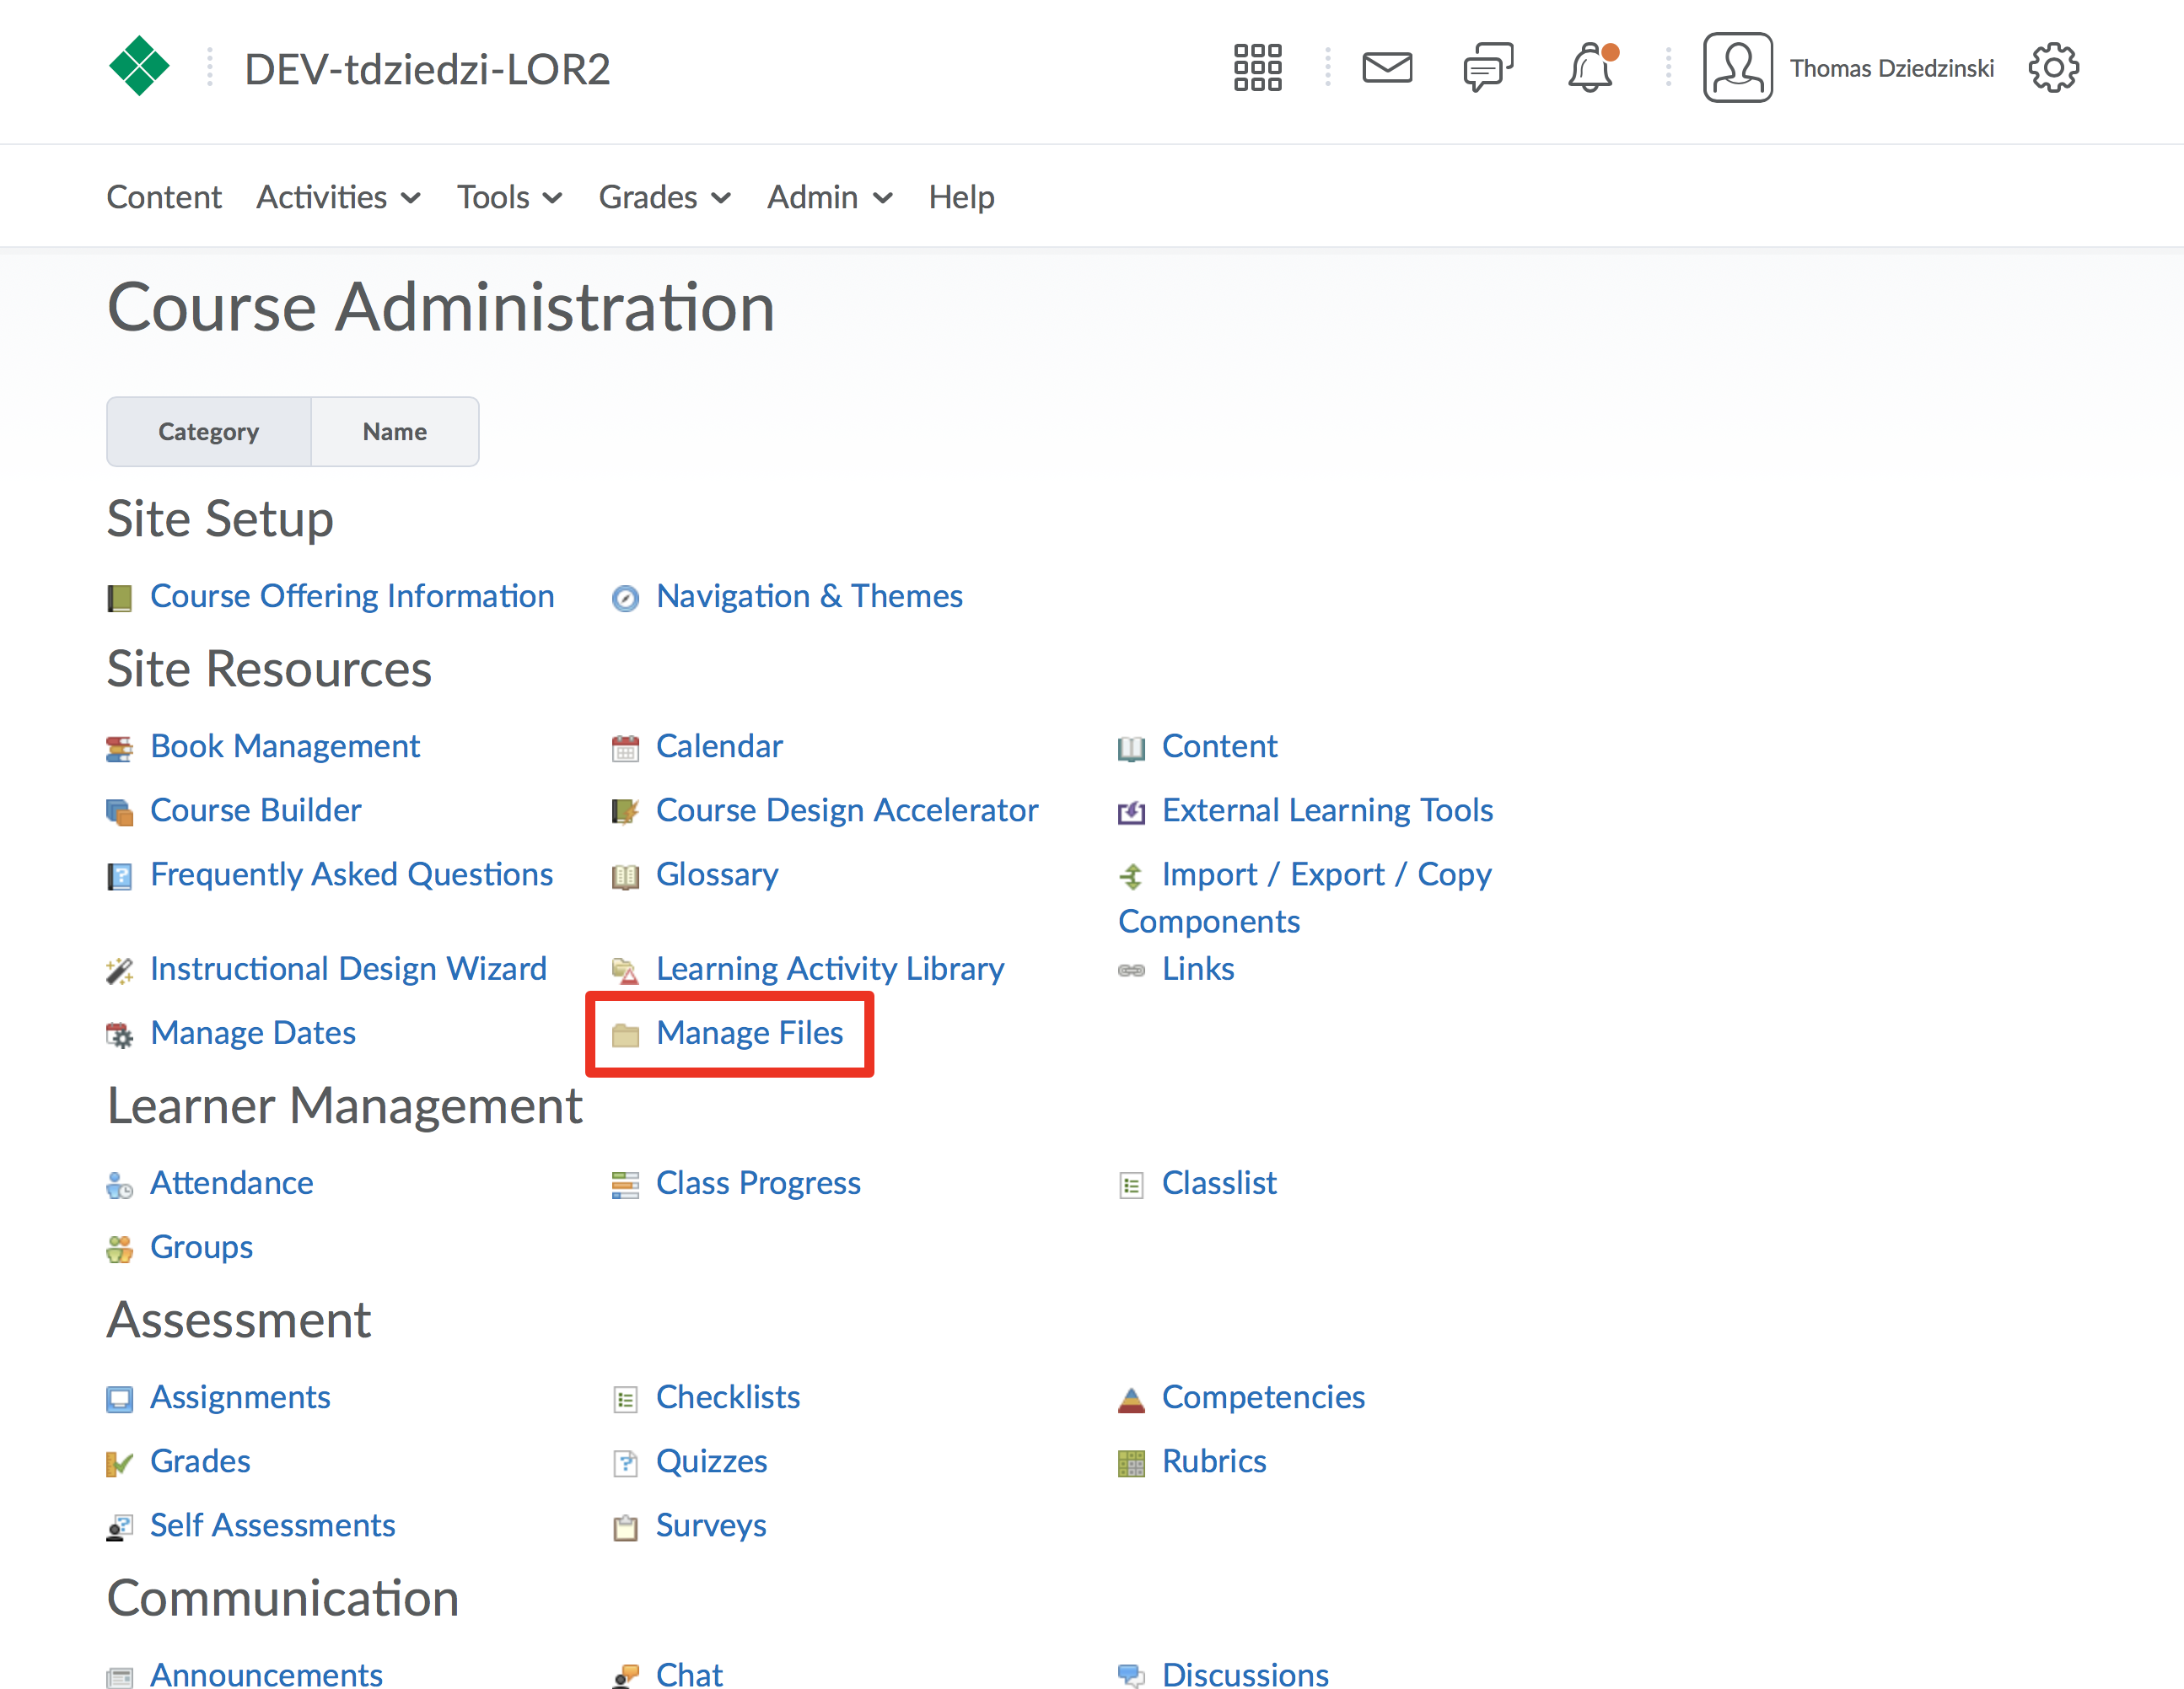
Task: Open the message alerts envelope icon
Action: coord(1387,68)
